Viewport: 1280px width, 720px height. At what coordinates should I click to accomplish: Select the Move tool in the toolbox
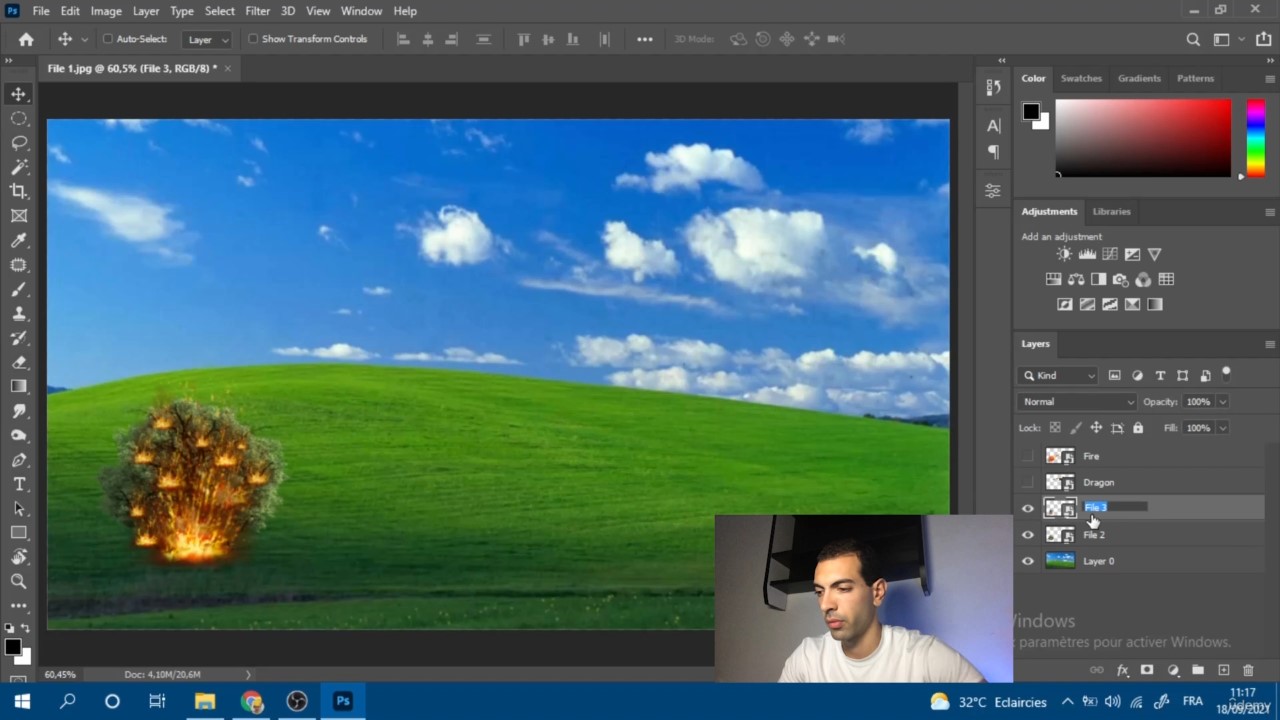(x=19, y=94)
